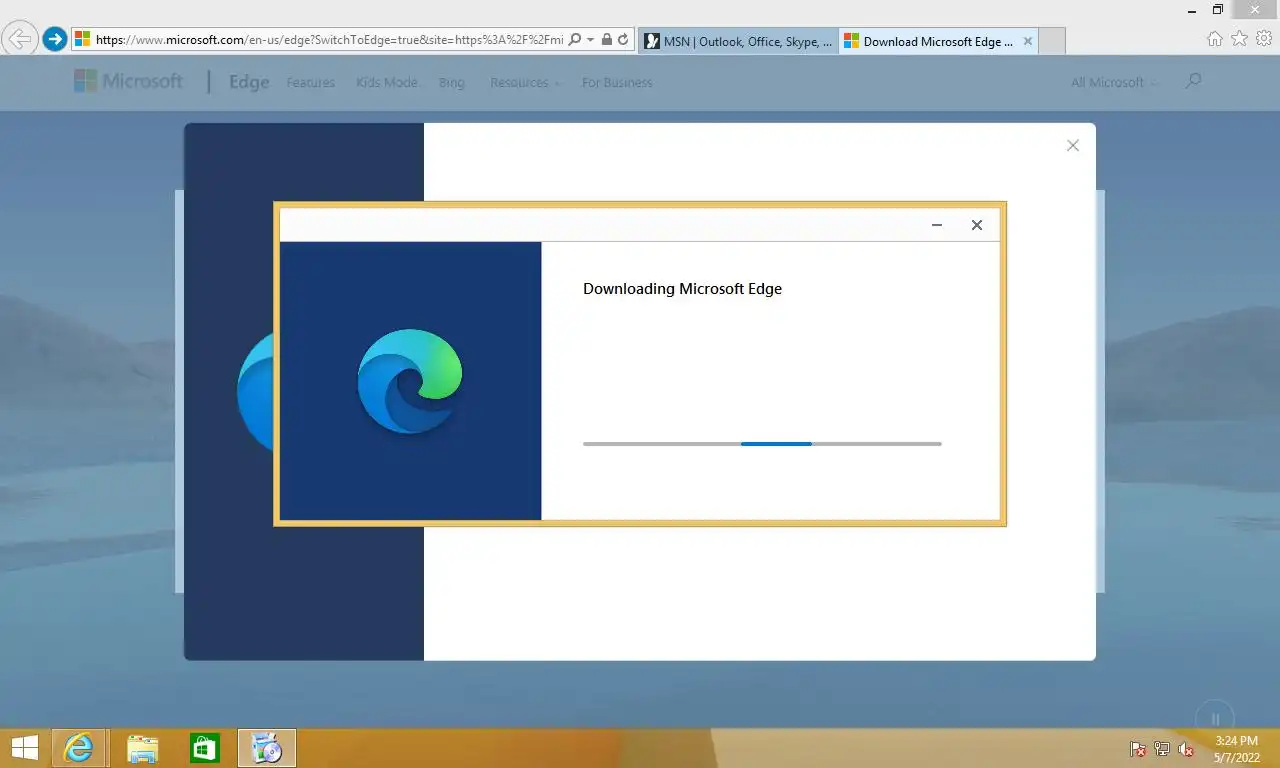The width and height of the screenshot is (1280, 768).
Task: Open the Internet Explorer Tools gear menu
Action: click(1264, 39)
